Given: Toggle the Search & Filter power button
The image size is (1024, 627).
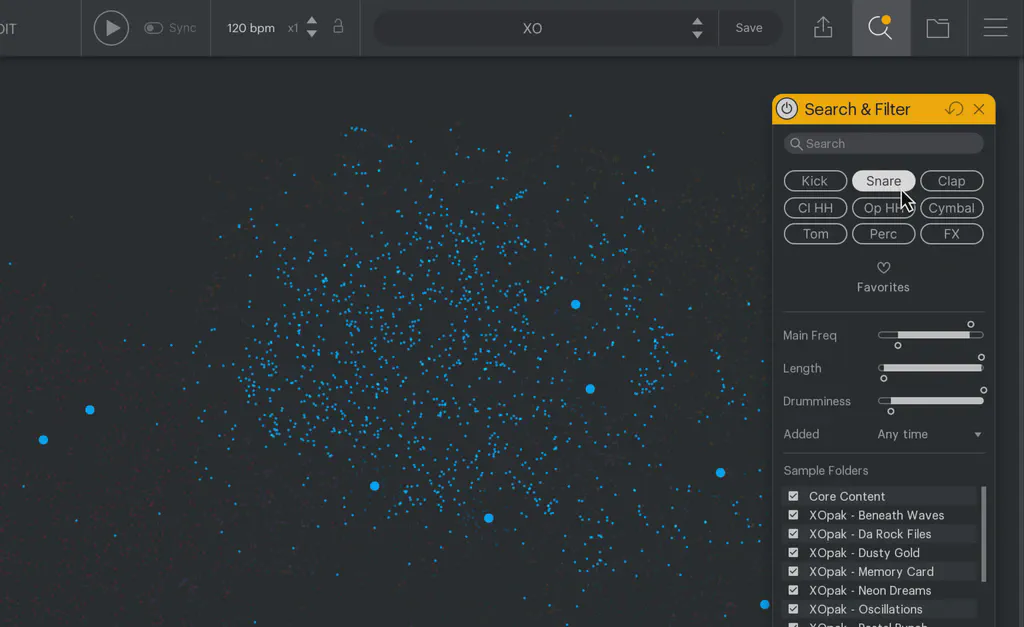Looking at the screenshot, I should tap(787, 109).
